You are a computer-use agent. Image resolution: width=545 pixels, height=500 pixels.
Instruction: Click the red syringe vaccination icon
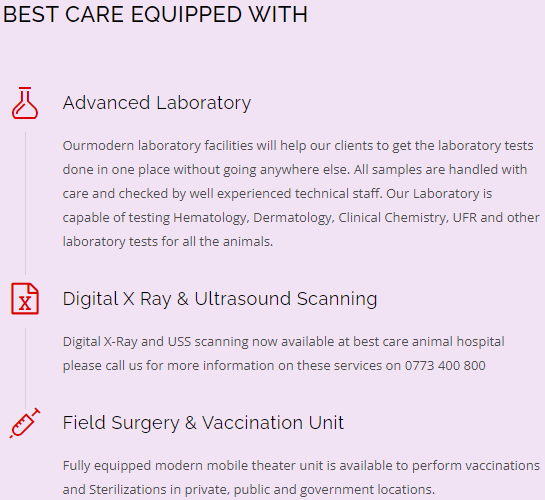click(25, 423)
